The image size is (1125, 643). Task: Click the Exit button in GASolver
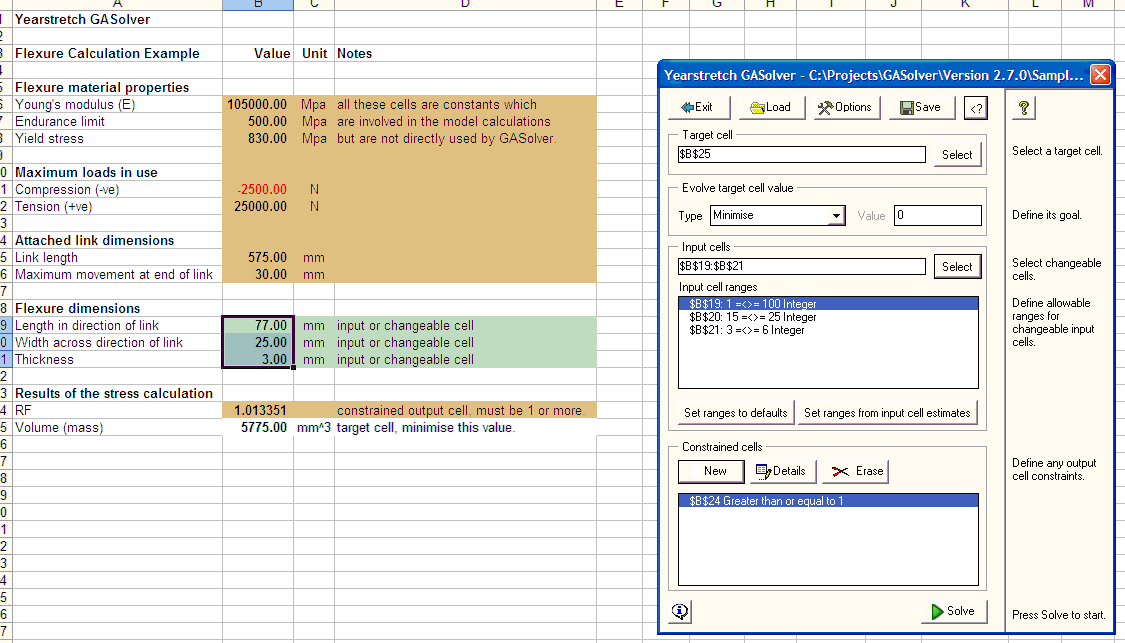699,108
